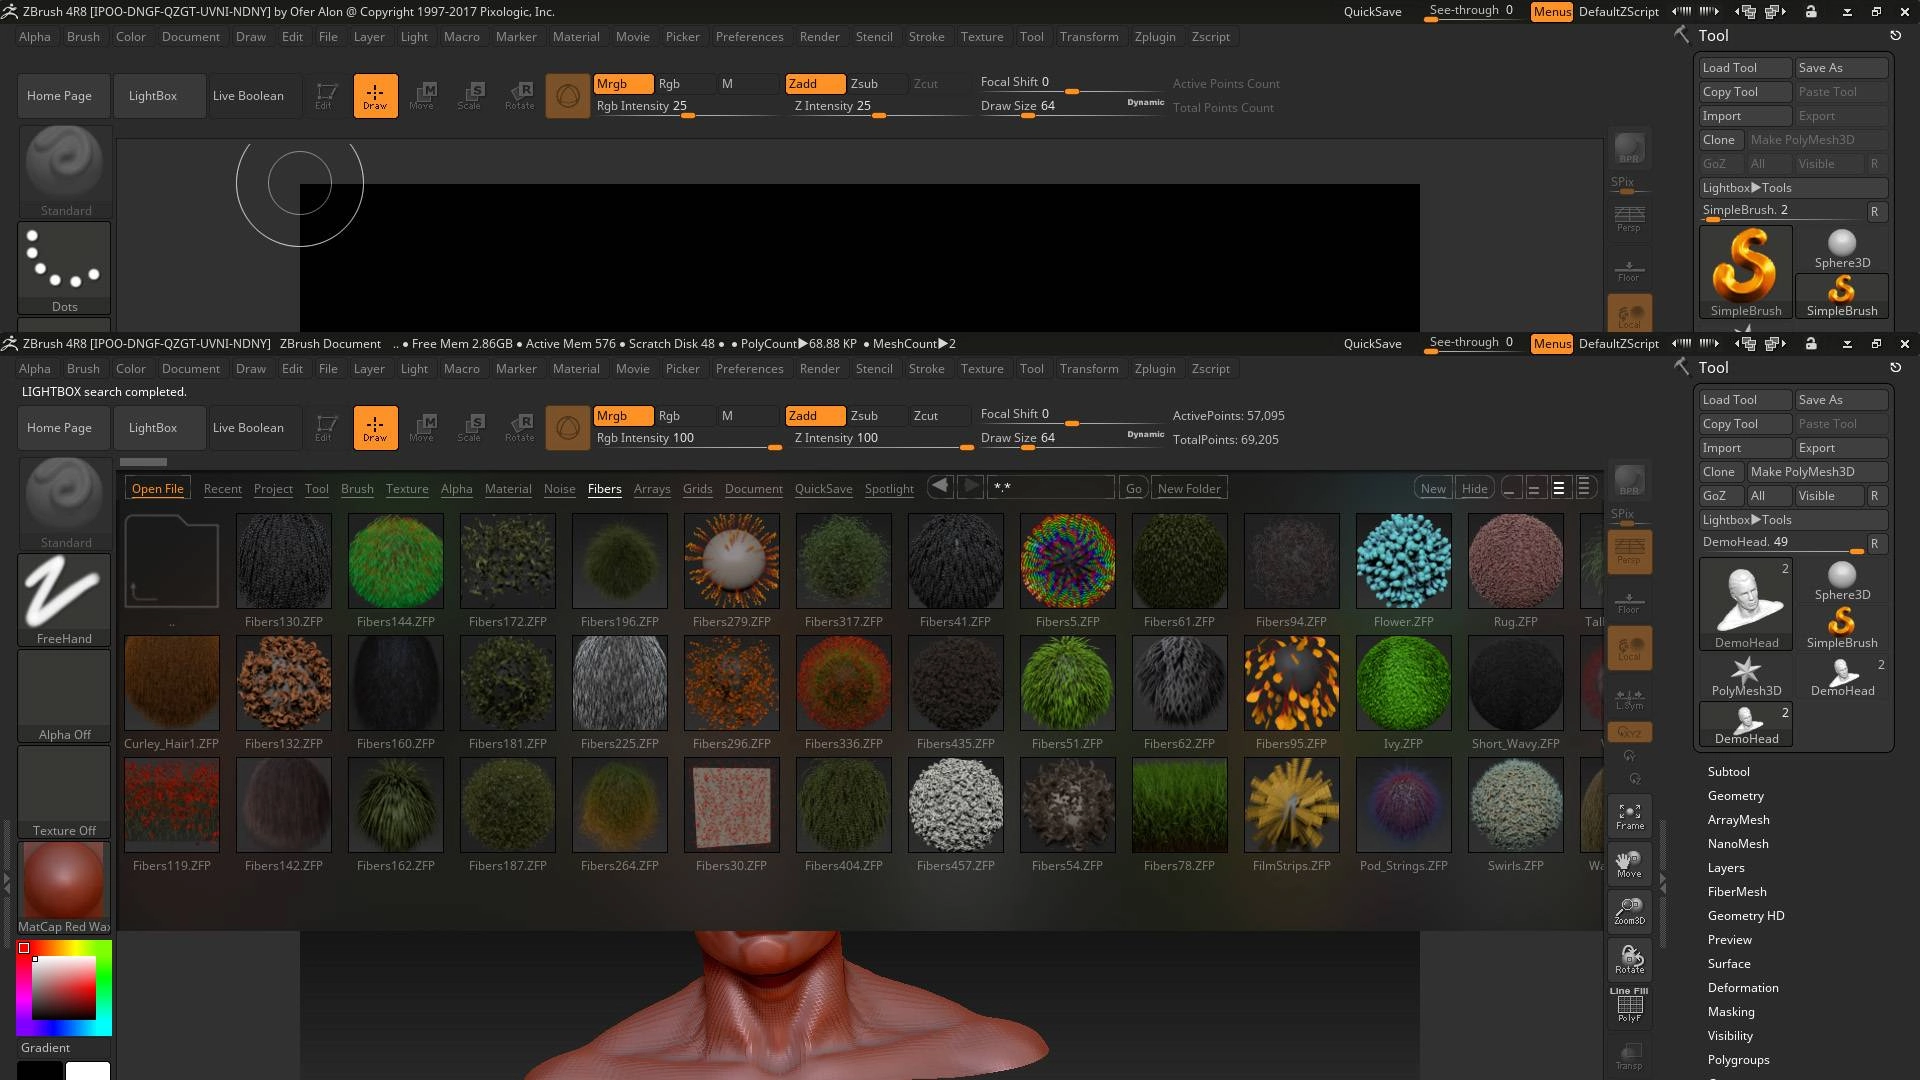Toggle XYZ rotation mode in the right shelf
Screen dimensions: 1920x1080
pos(1630,732)
